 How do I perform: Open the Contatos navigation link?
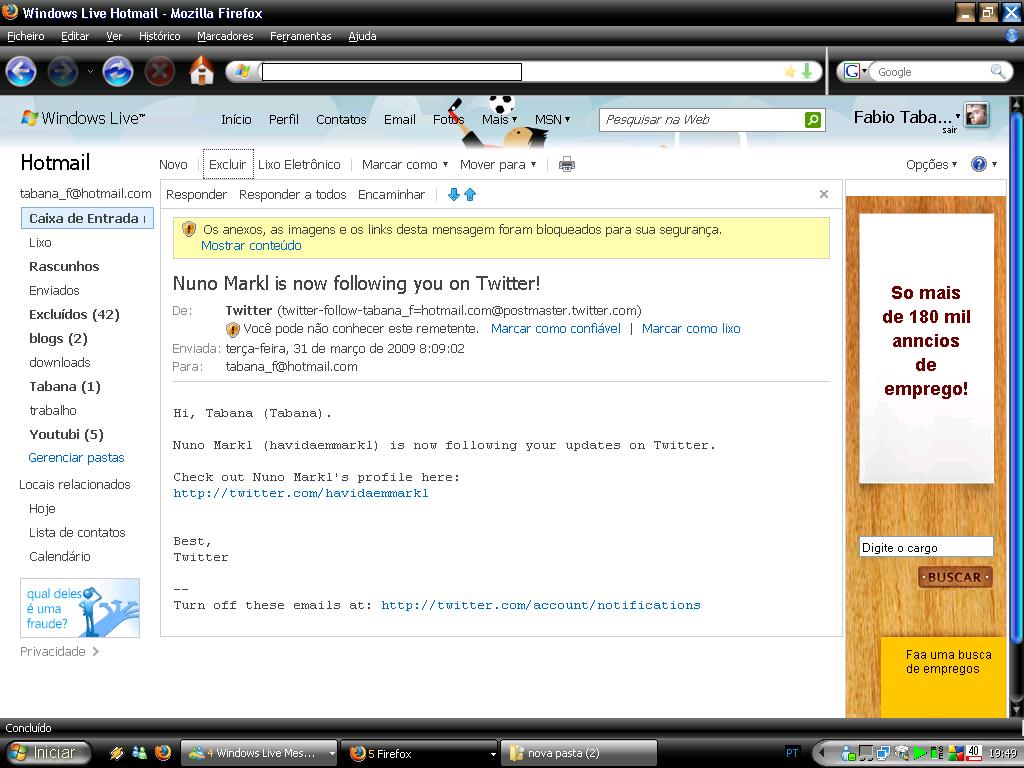click(341, 120)
